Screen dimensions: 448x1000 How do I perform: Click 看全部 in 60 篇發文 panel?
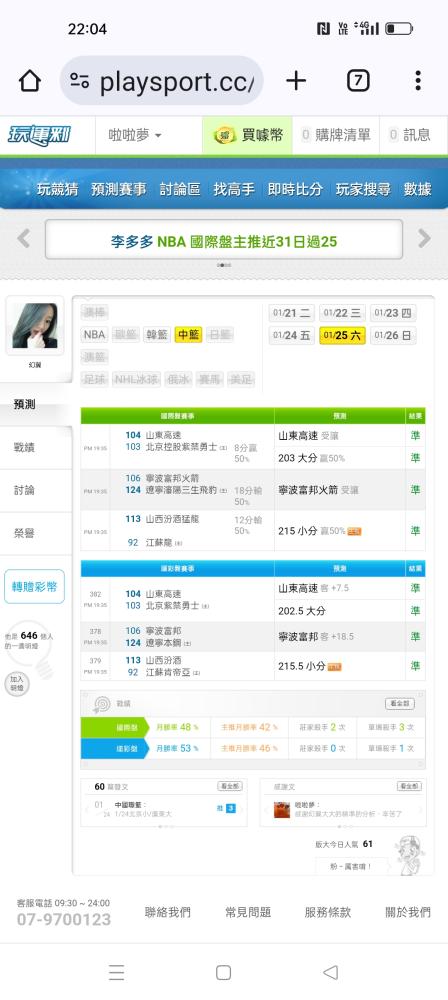(x=230, y=786)
